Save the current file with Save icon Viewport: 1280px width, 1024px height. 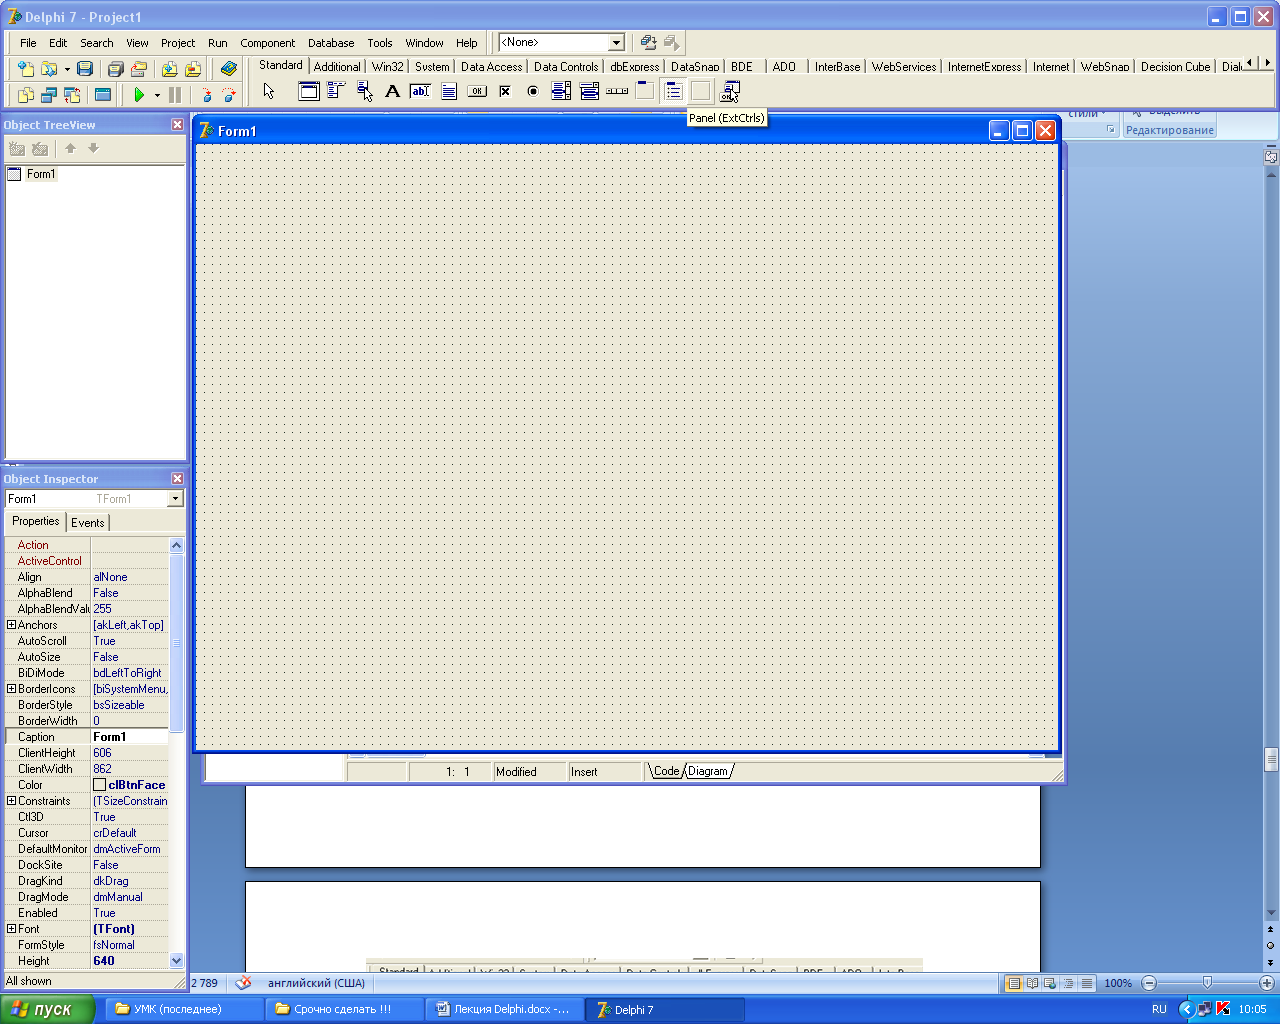pyautogui.click(x=85, y=69)
